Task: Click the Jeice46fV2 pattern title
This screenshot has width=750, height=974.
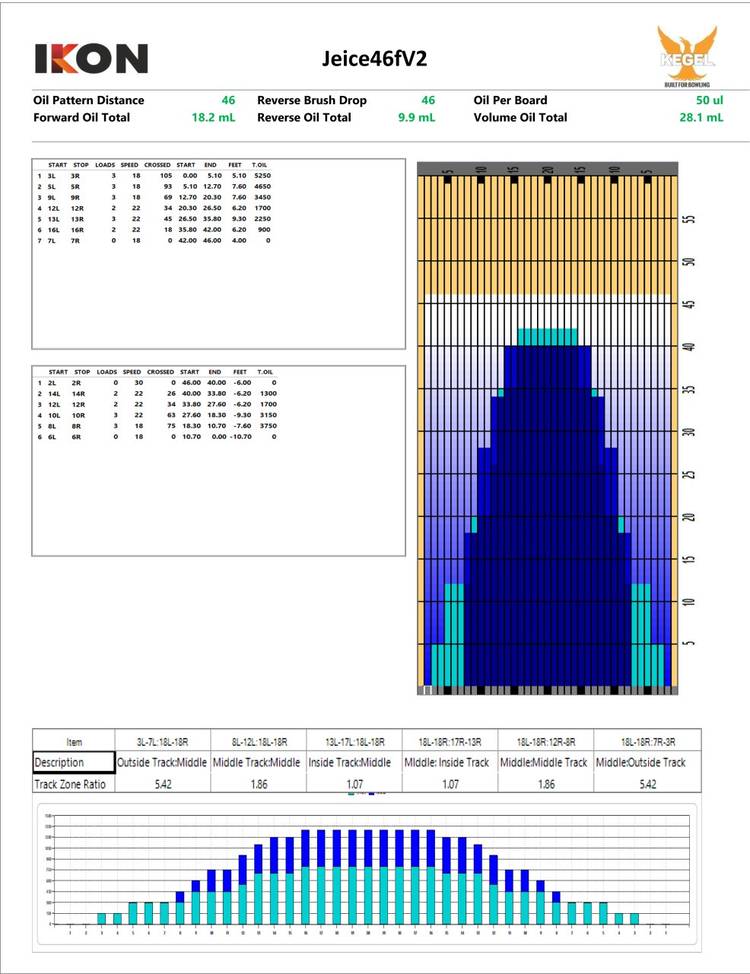Action: coord(374,58)
